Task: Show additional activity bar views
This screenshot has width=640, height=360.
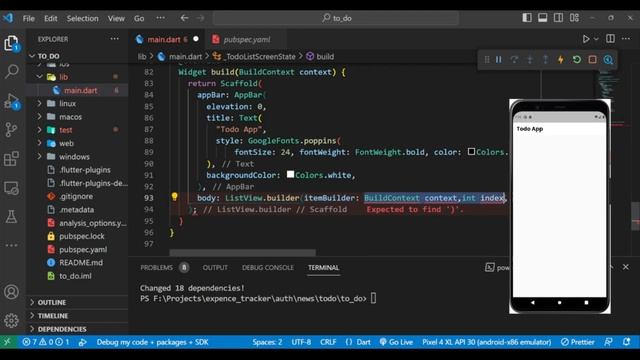Action: pyautogui.click(x=11, y=245)
